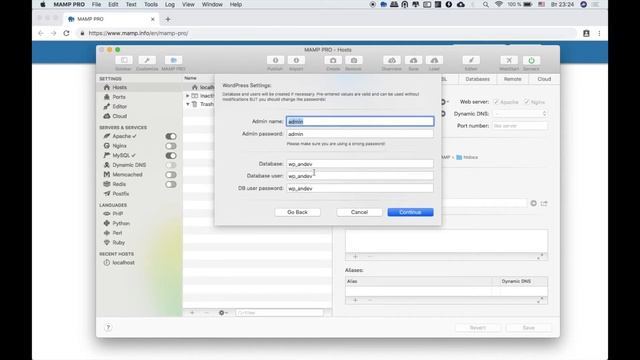Open Python in the languages sidebar
The height and width of the screenshot is (360, 640).
tap(121, 224)
